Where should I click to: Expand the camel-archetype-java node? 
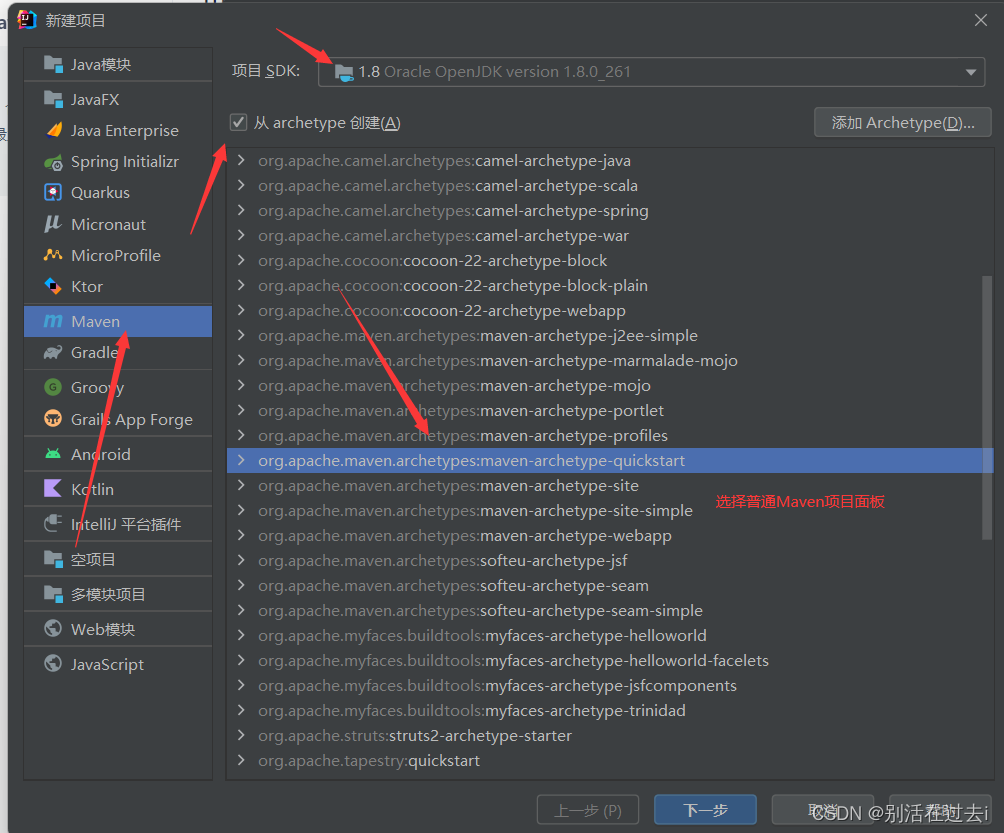tap(241, 160)
